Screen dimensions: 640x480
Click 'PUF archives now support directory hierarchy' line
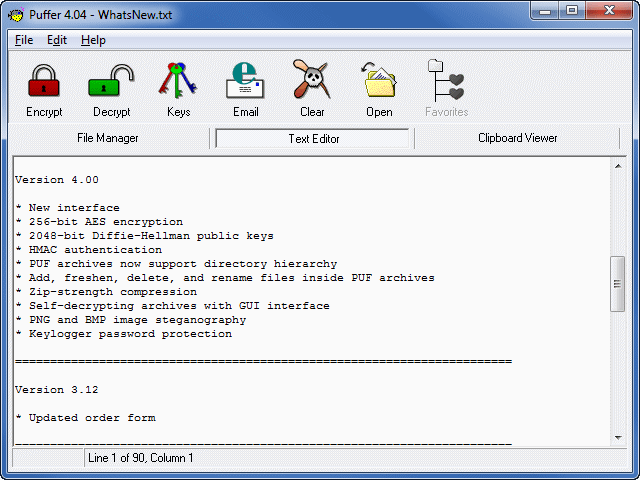(x=176, y=264)
